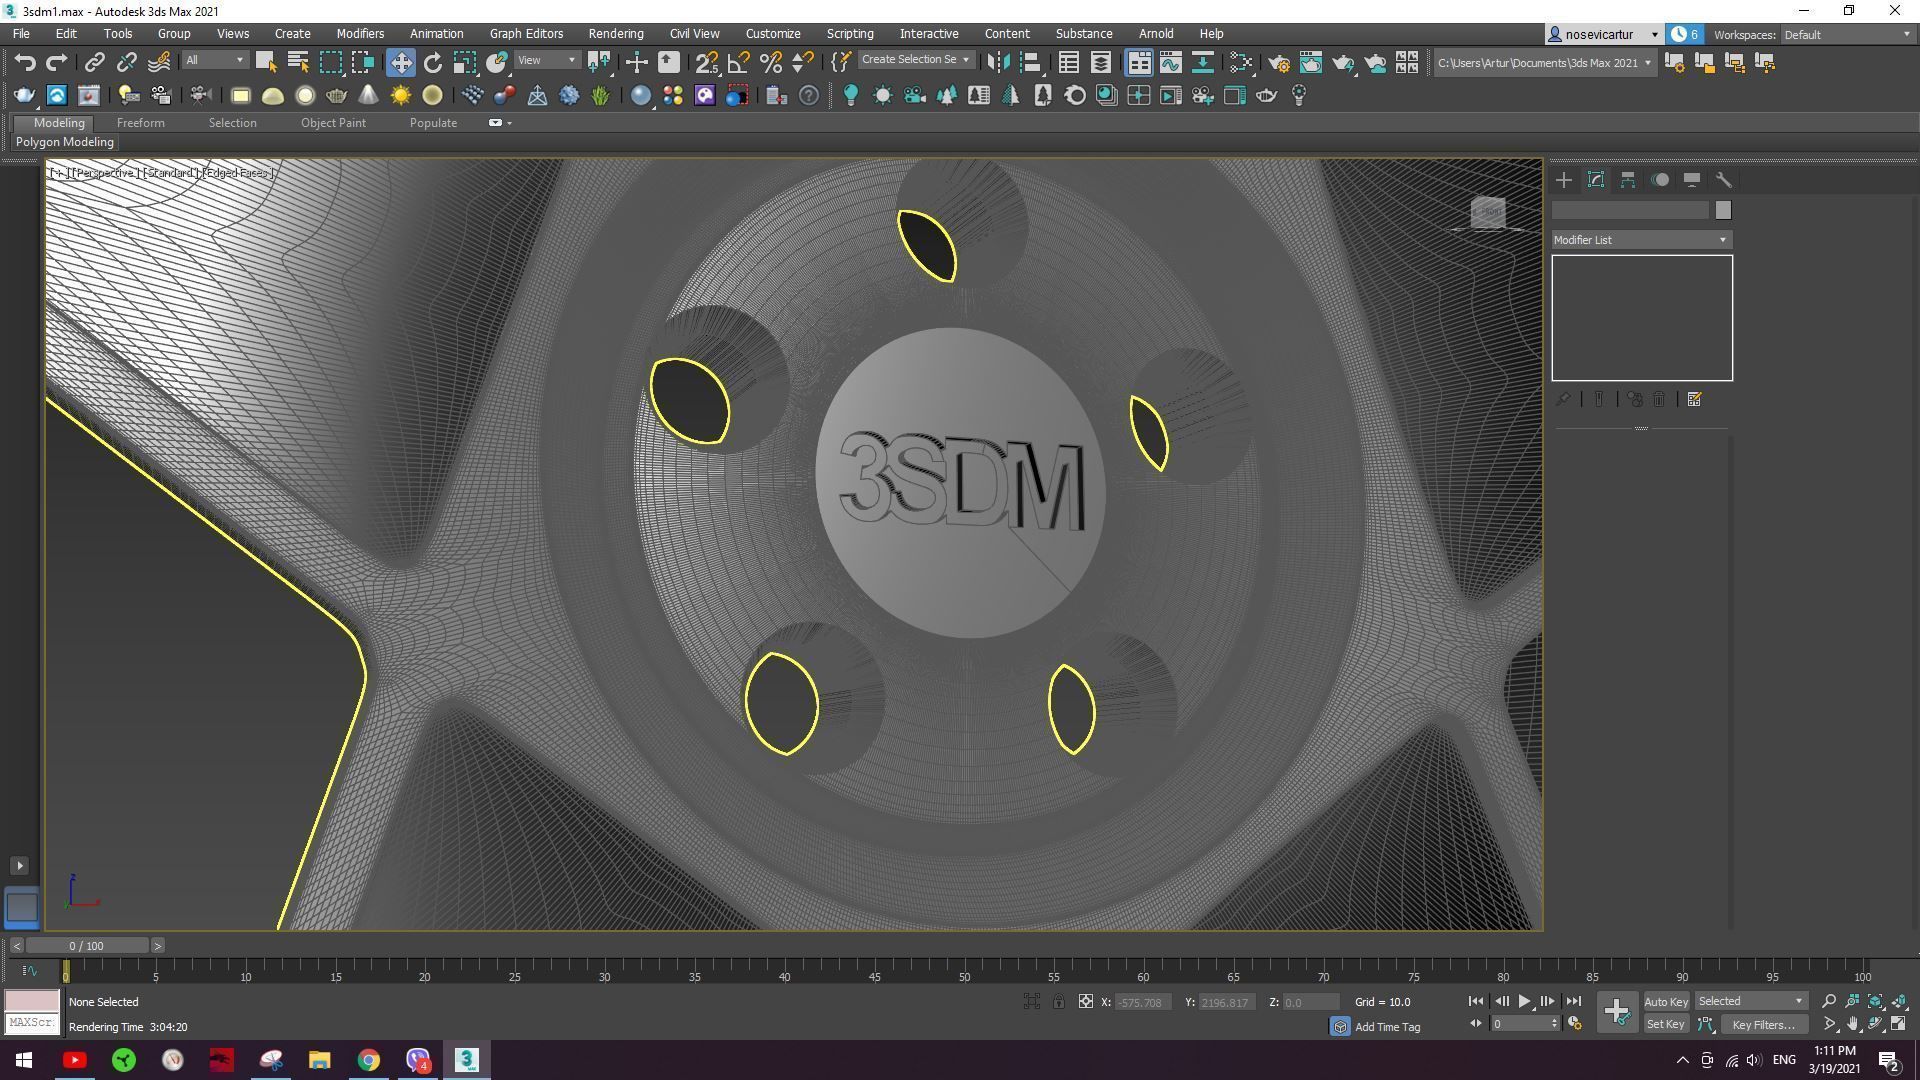Click the pink MAXScript listener swatch
Image resolution: width=1920 pixels, height=1080 pixels.
point(32,1001)
